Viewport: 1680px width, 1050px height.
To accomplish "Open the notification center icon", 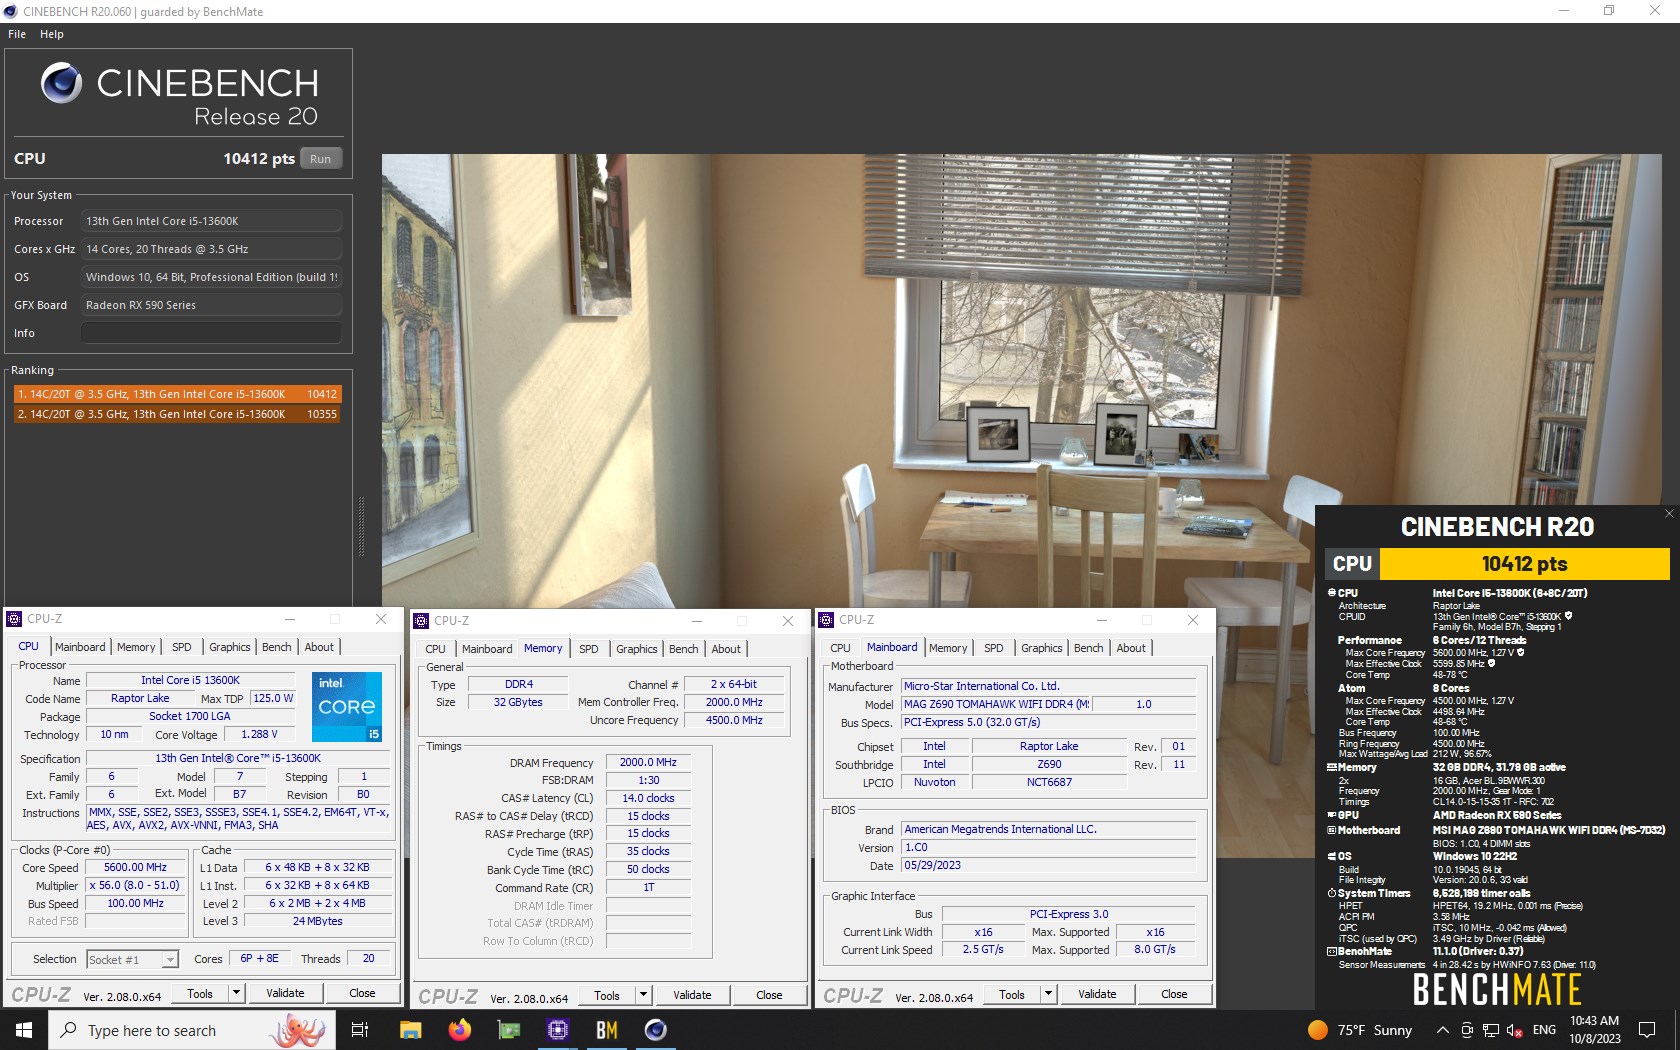I will [x=1647, y=1030].
